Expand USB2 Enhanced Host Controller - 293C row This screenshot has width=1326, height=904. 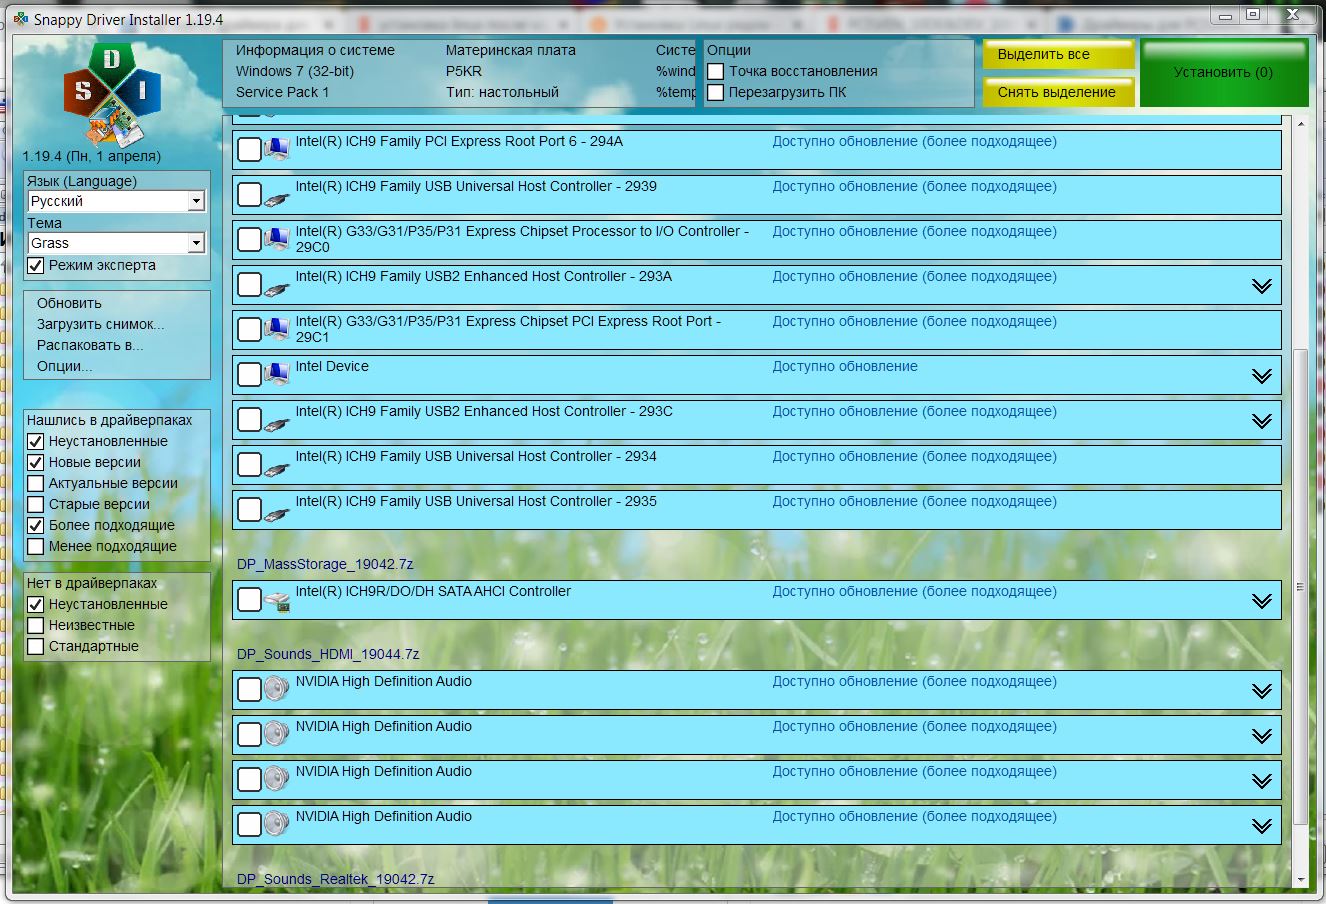coord(1262,421)
